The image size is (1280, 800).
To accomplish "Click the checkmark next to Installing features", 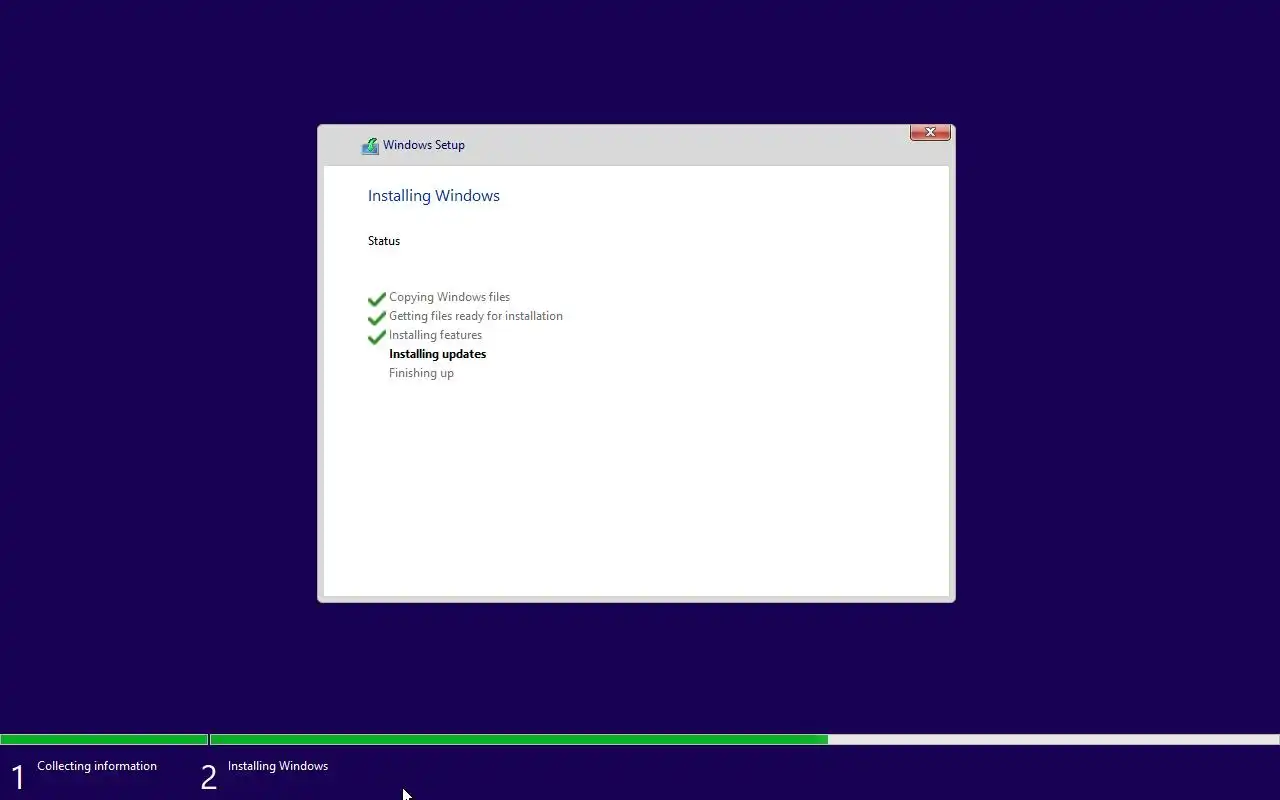I will [377, 337].
